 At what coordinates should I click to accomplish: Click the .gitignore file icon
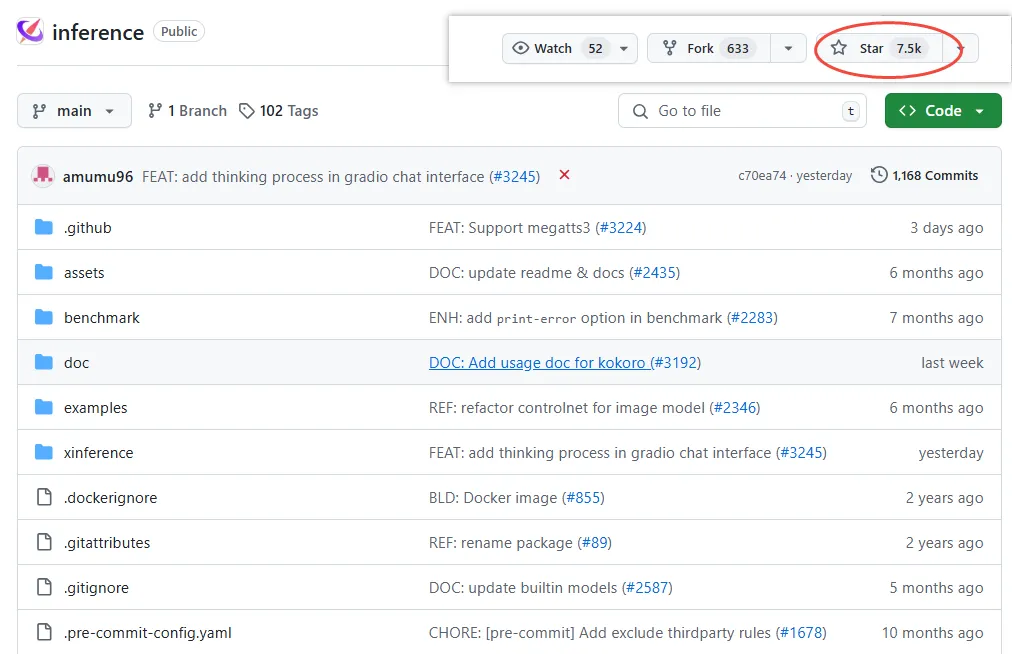point(44,587)
